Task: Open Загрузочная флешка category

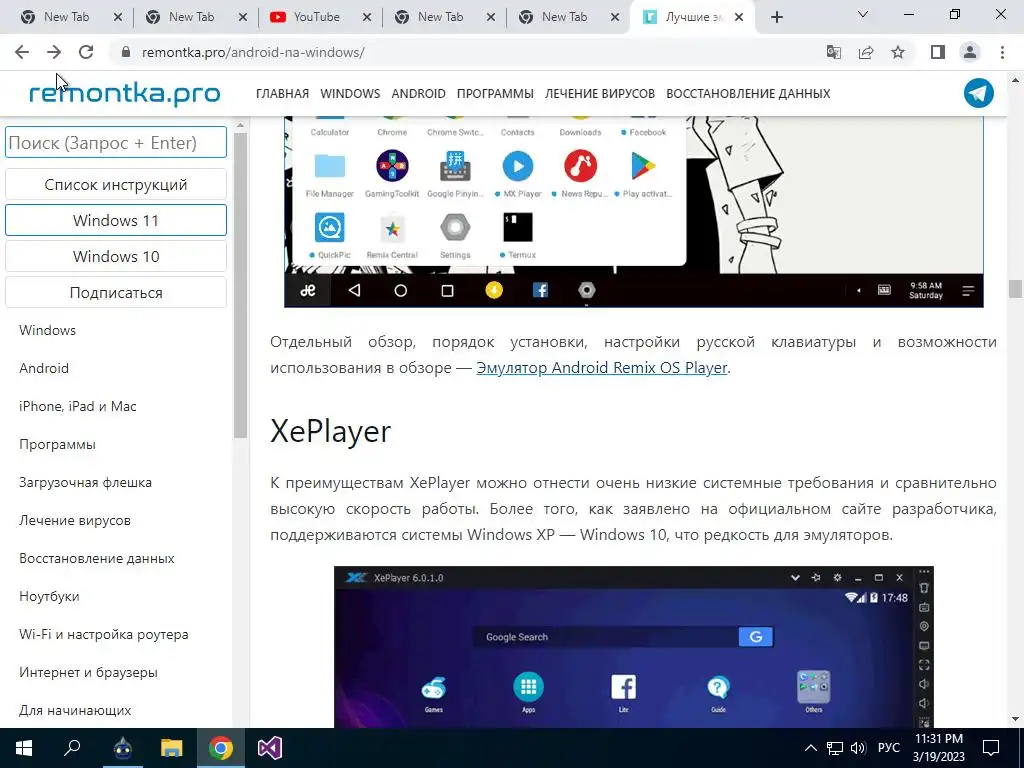Action: (x=85, y=482)
